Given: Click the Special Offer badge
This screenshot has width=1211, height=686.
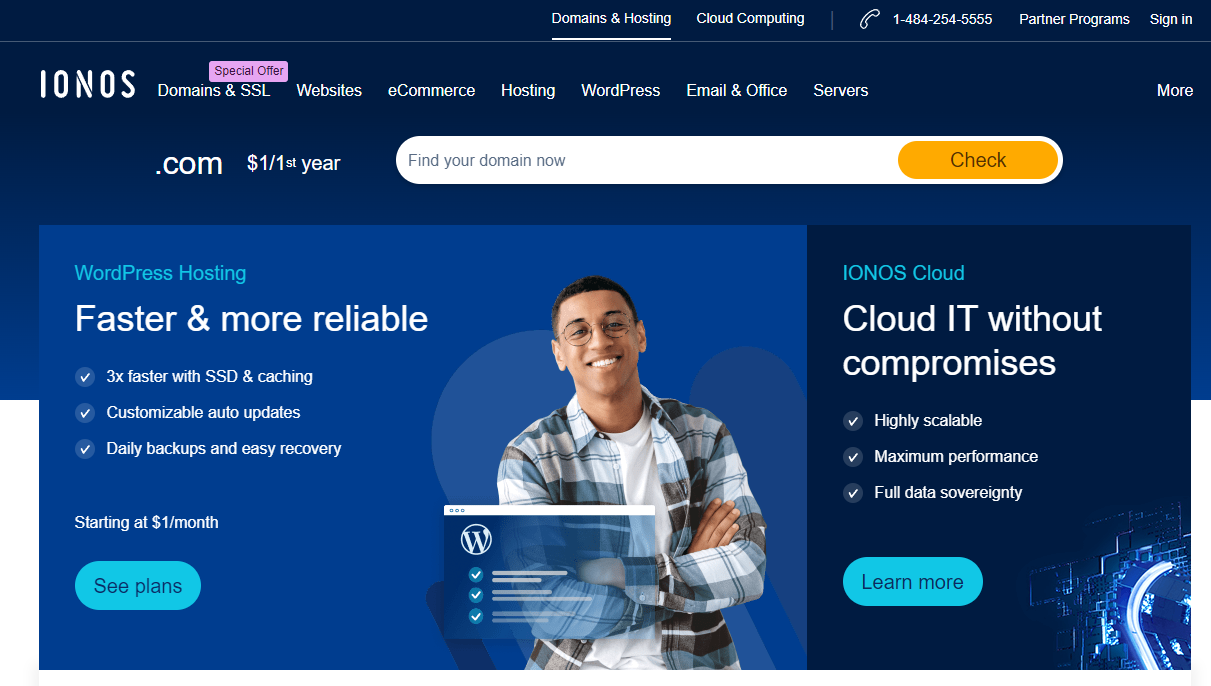Looking at the screenshot, I should point(249,71).
